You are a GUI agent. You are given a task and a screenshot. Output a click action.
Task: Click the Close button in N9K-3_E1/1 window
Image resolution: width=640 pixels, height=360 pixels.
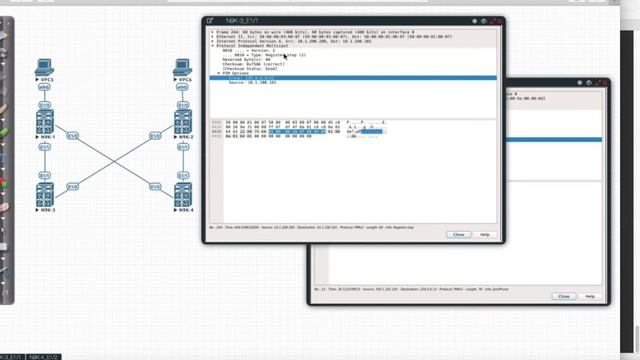point(459,235)
